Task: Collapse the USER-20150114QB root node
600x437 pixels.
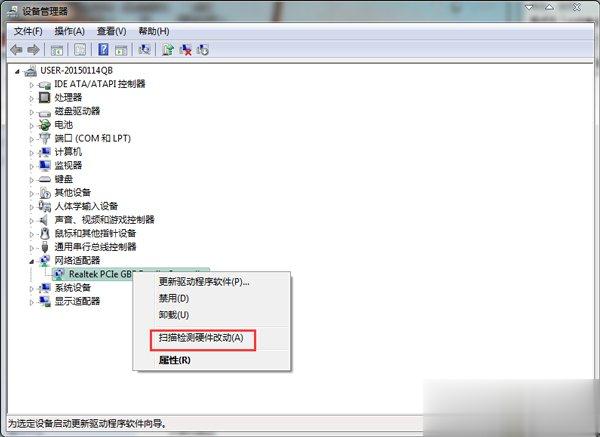Action: pyautogui.click(x=17, y=71)
